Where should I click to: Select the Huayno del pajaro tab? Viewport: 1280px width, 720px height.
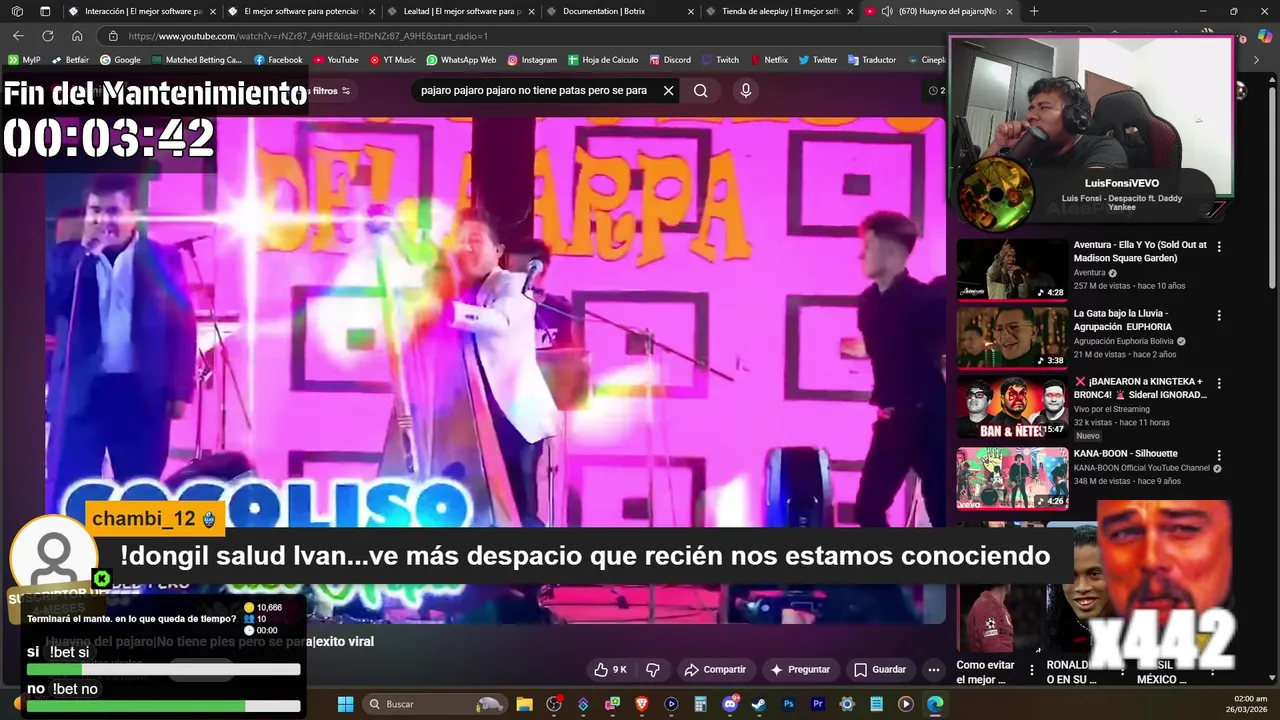pyautogui.click(x=938, y=11)
